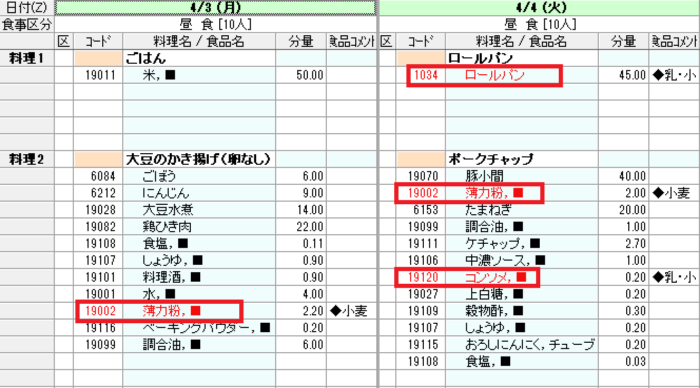Click the 豚小間 ingredient cell

pos(521,176)
